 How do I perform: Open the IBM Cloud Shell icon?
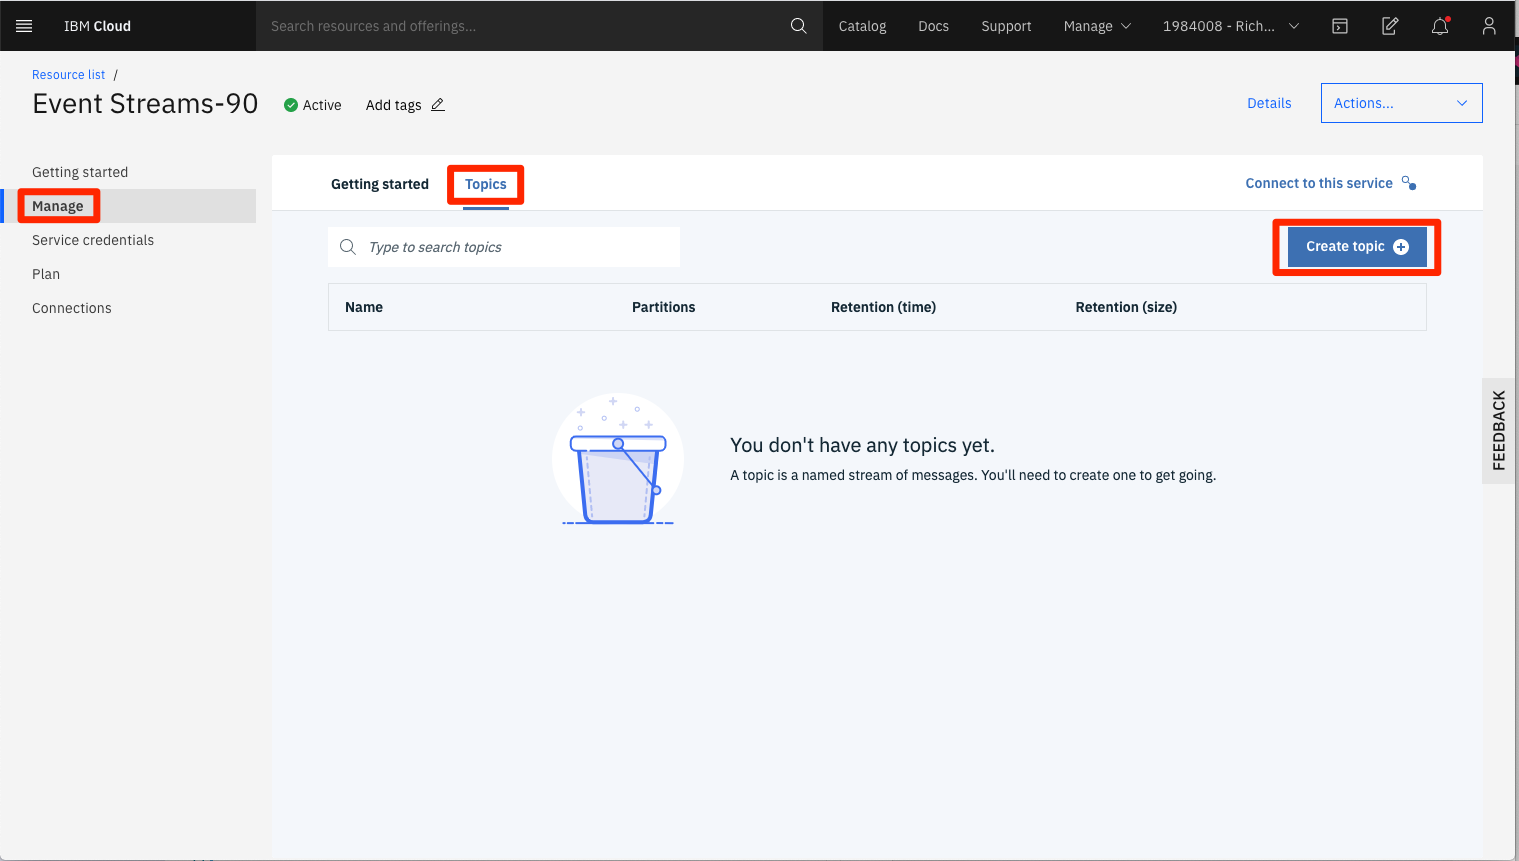tap(1340, 26)
